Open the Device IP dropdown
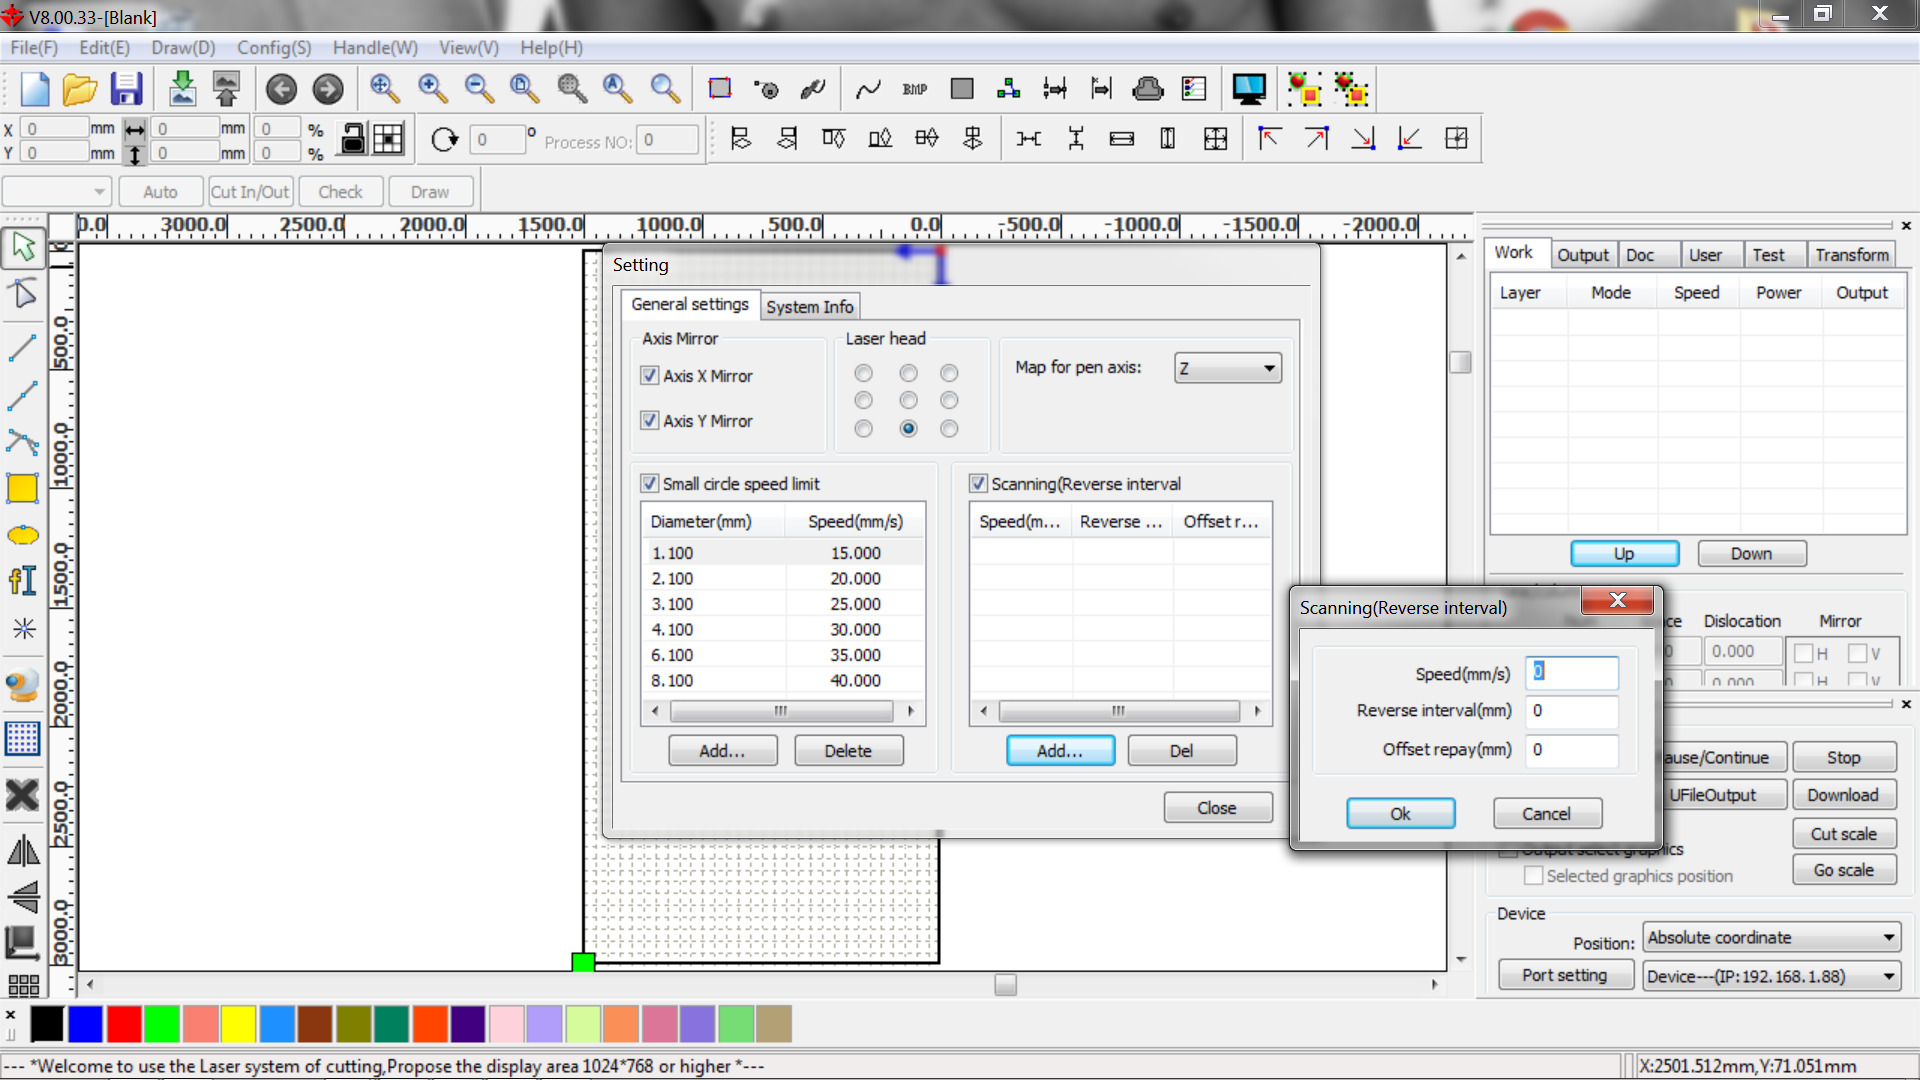1920x1080 pixels. pyautogui.click(x=1771, y=976)
